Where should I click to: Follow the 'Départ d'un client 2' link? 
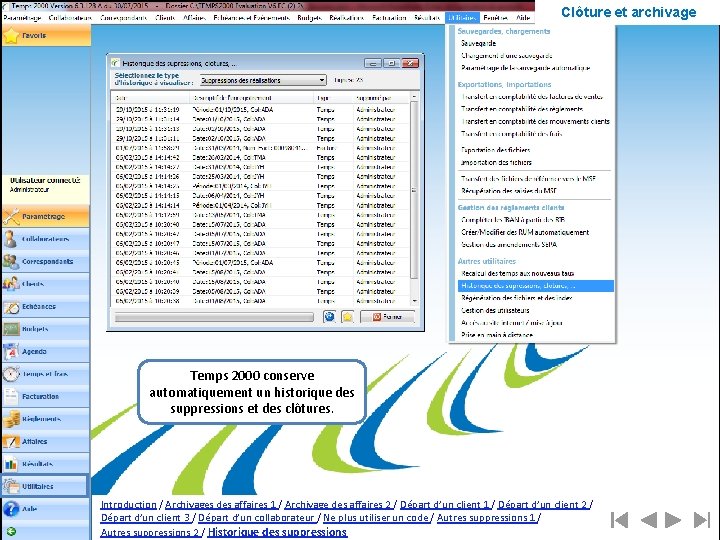(542, 505)
